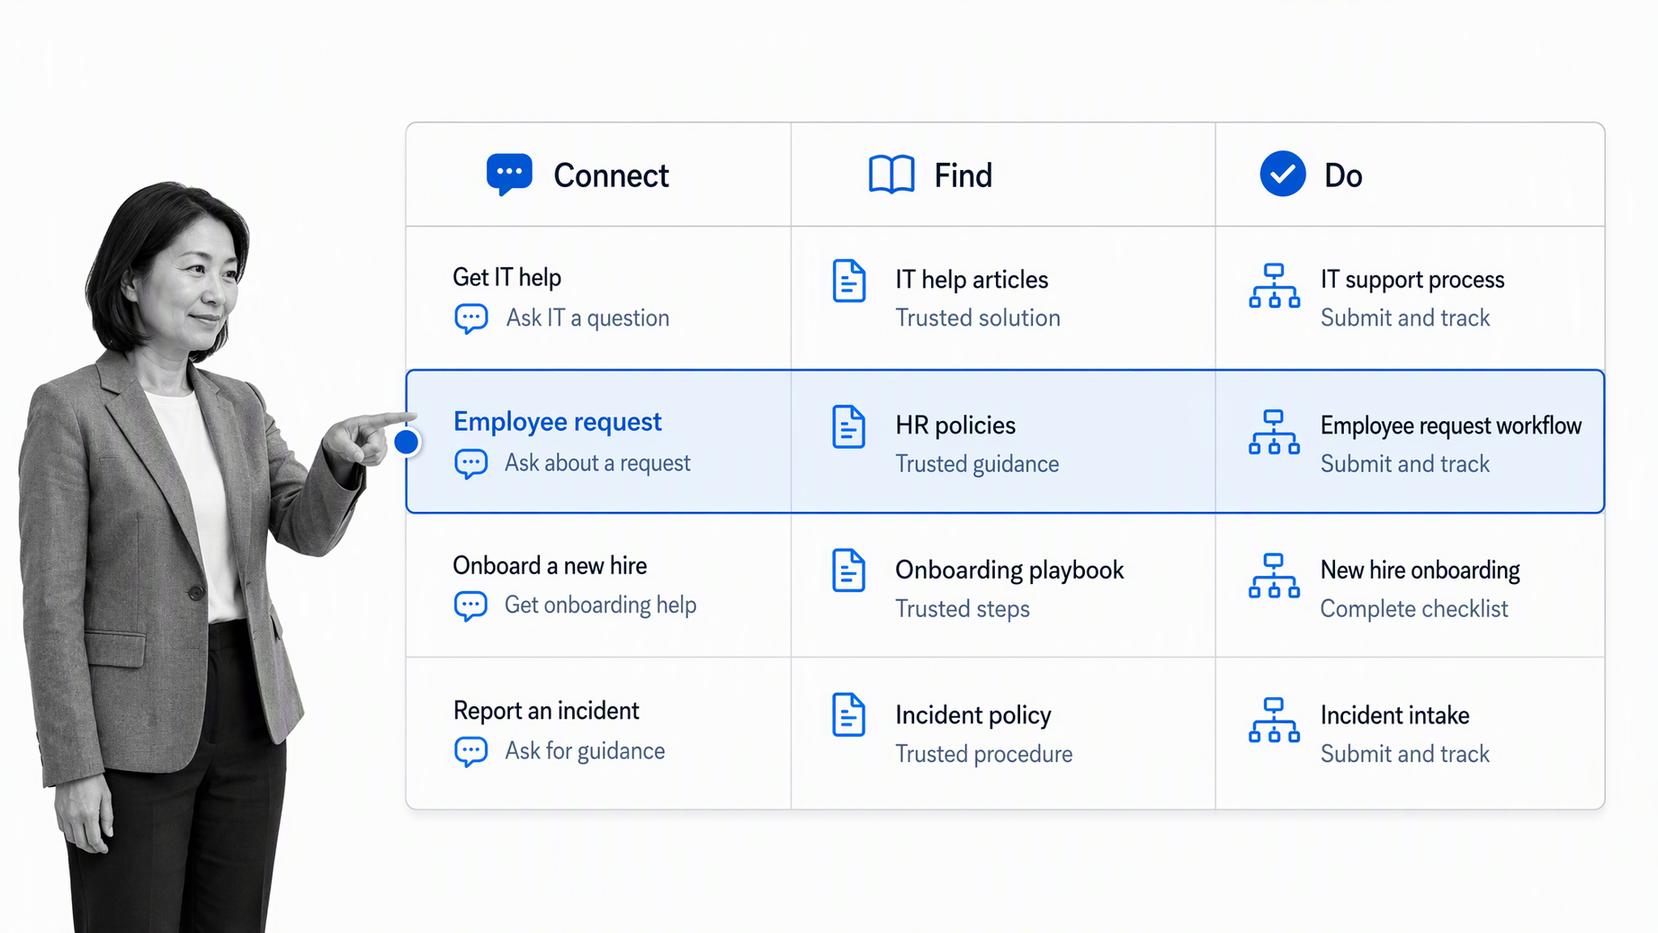Click workflow icon for Incident intake
Image resolution: width=1658 pixels, height=933 pixels.
click(x=1274, y=720)
